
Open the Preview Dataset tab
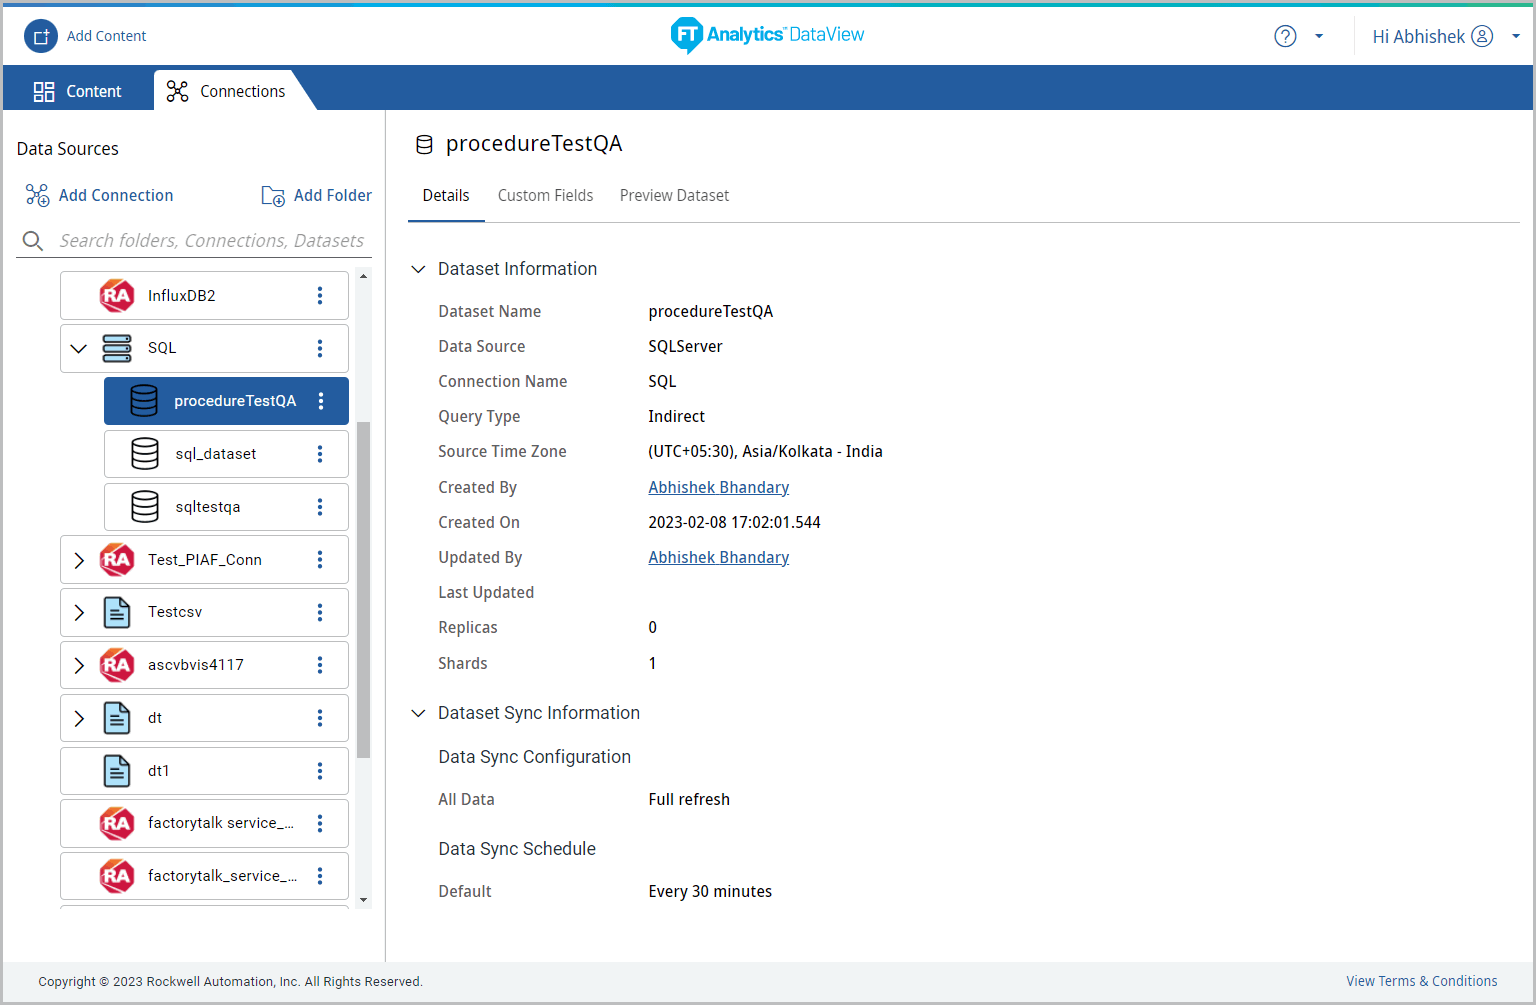(674, 195)
